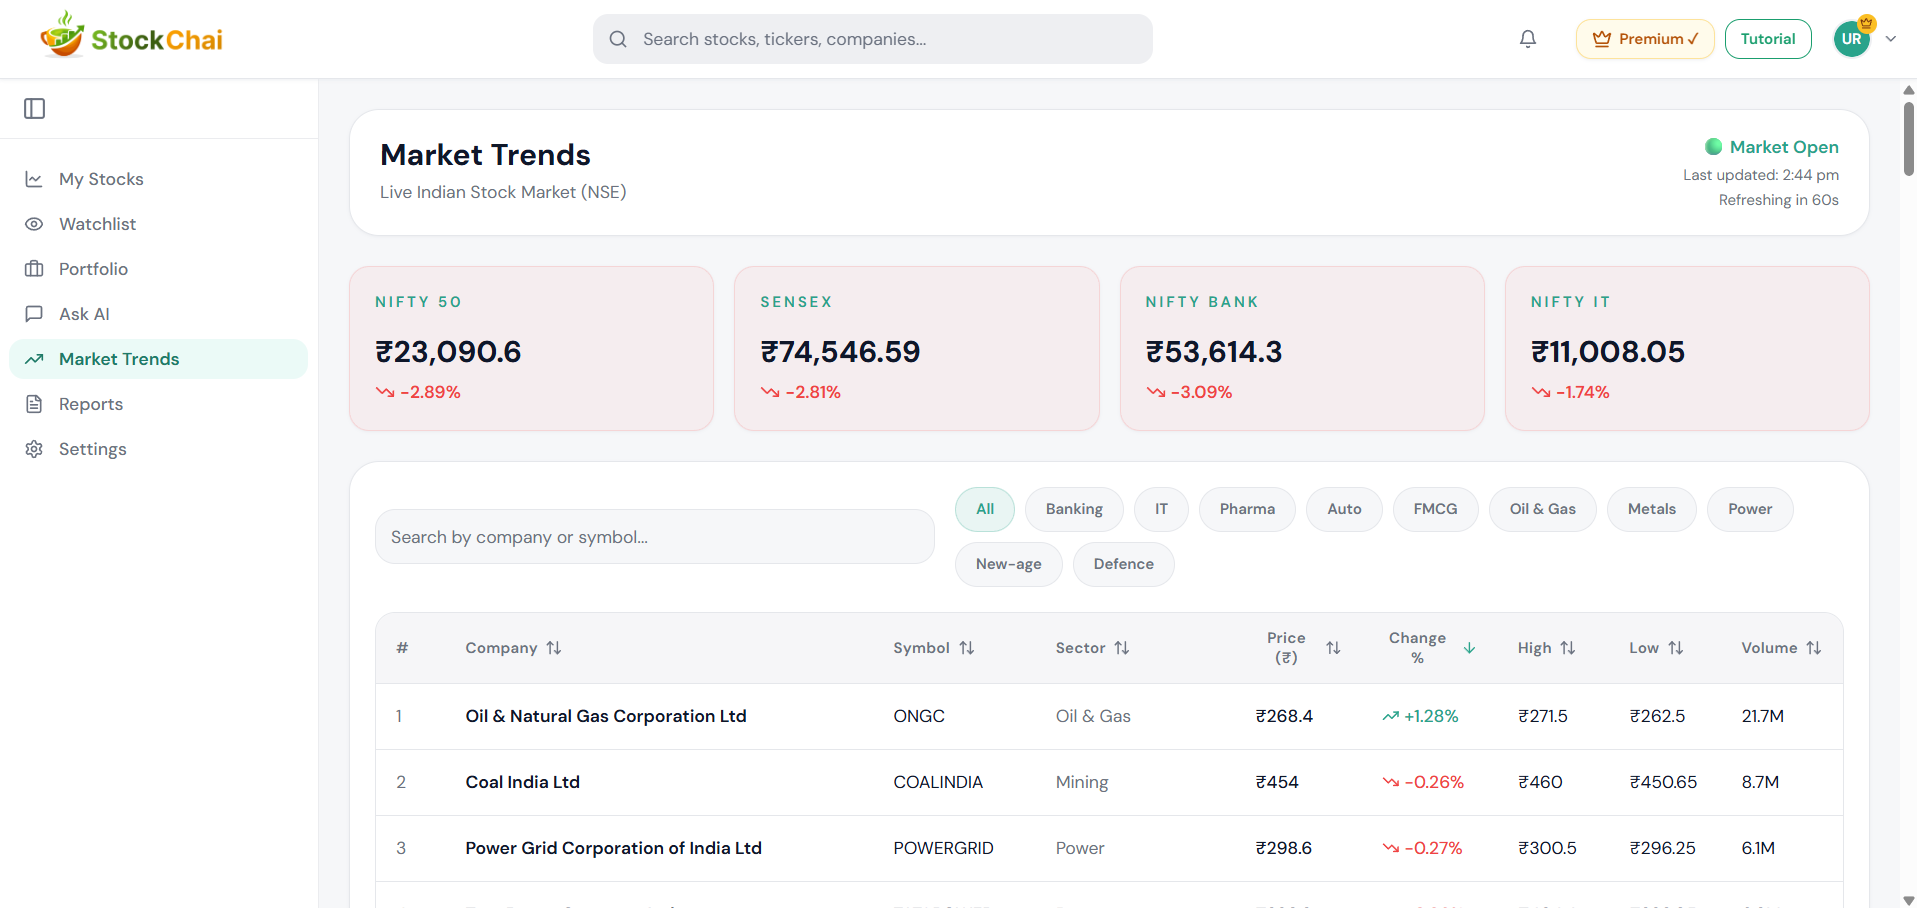Click the Reports document icon
The width and height of the screenshot is (1917, 908).
coord(34,404)
